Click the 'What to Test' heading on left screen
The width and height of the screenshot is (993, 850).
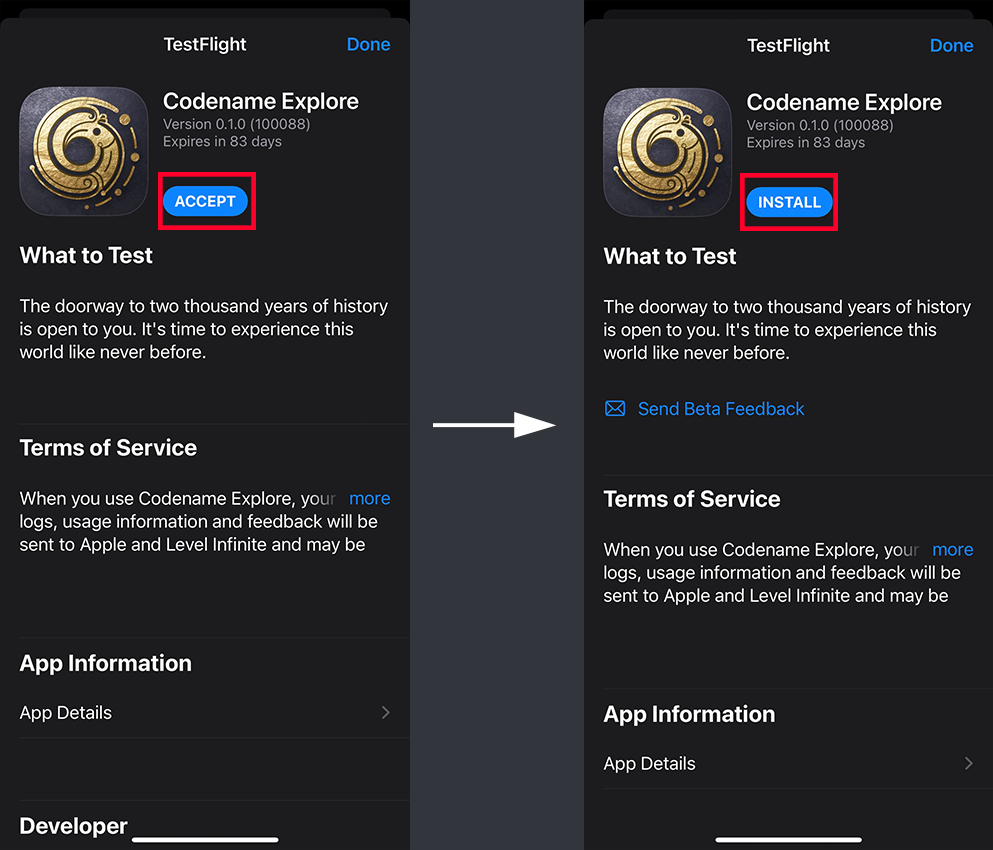coord(86,255)
